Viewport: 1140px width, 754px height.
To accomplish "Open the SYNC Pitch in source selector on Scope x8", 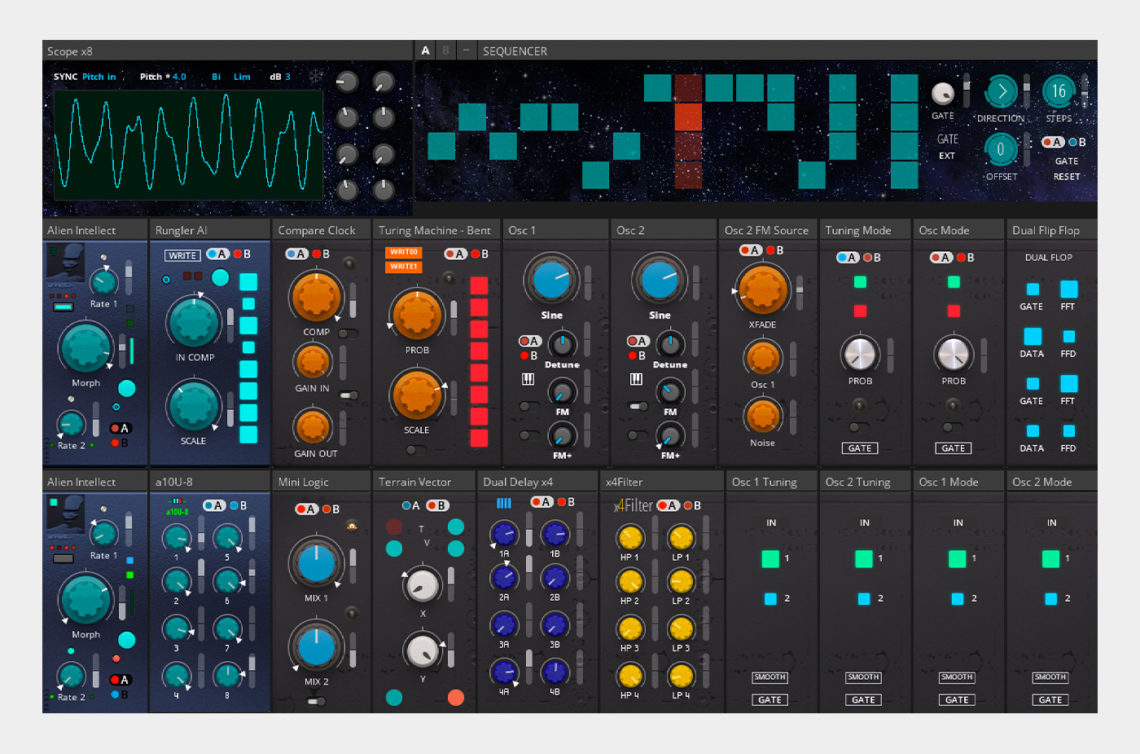I will 97,77.
